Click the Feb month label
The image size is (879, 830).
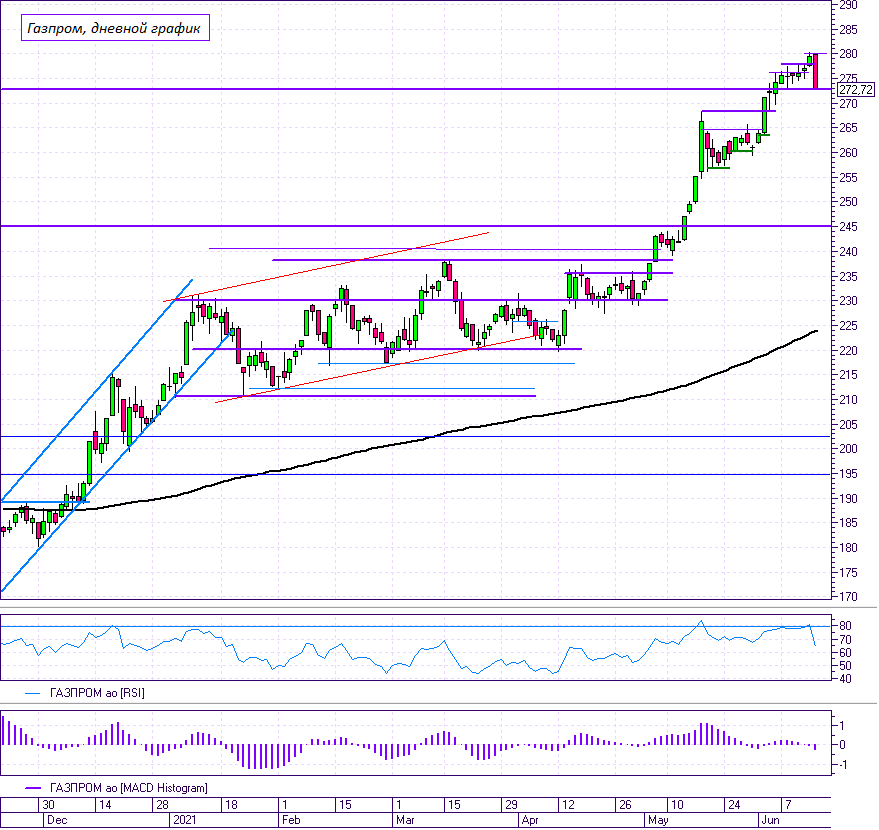pyautogui.click(x=291, y=820)
